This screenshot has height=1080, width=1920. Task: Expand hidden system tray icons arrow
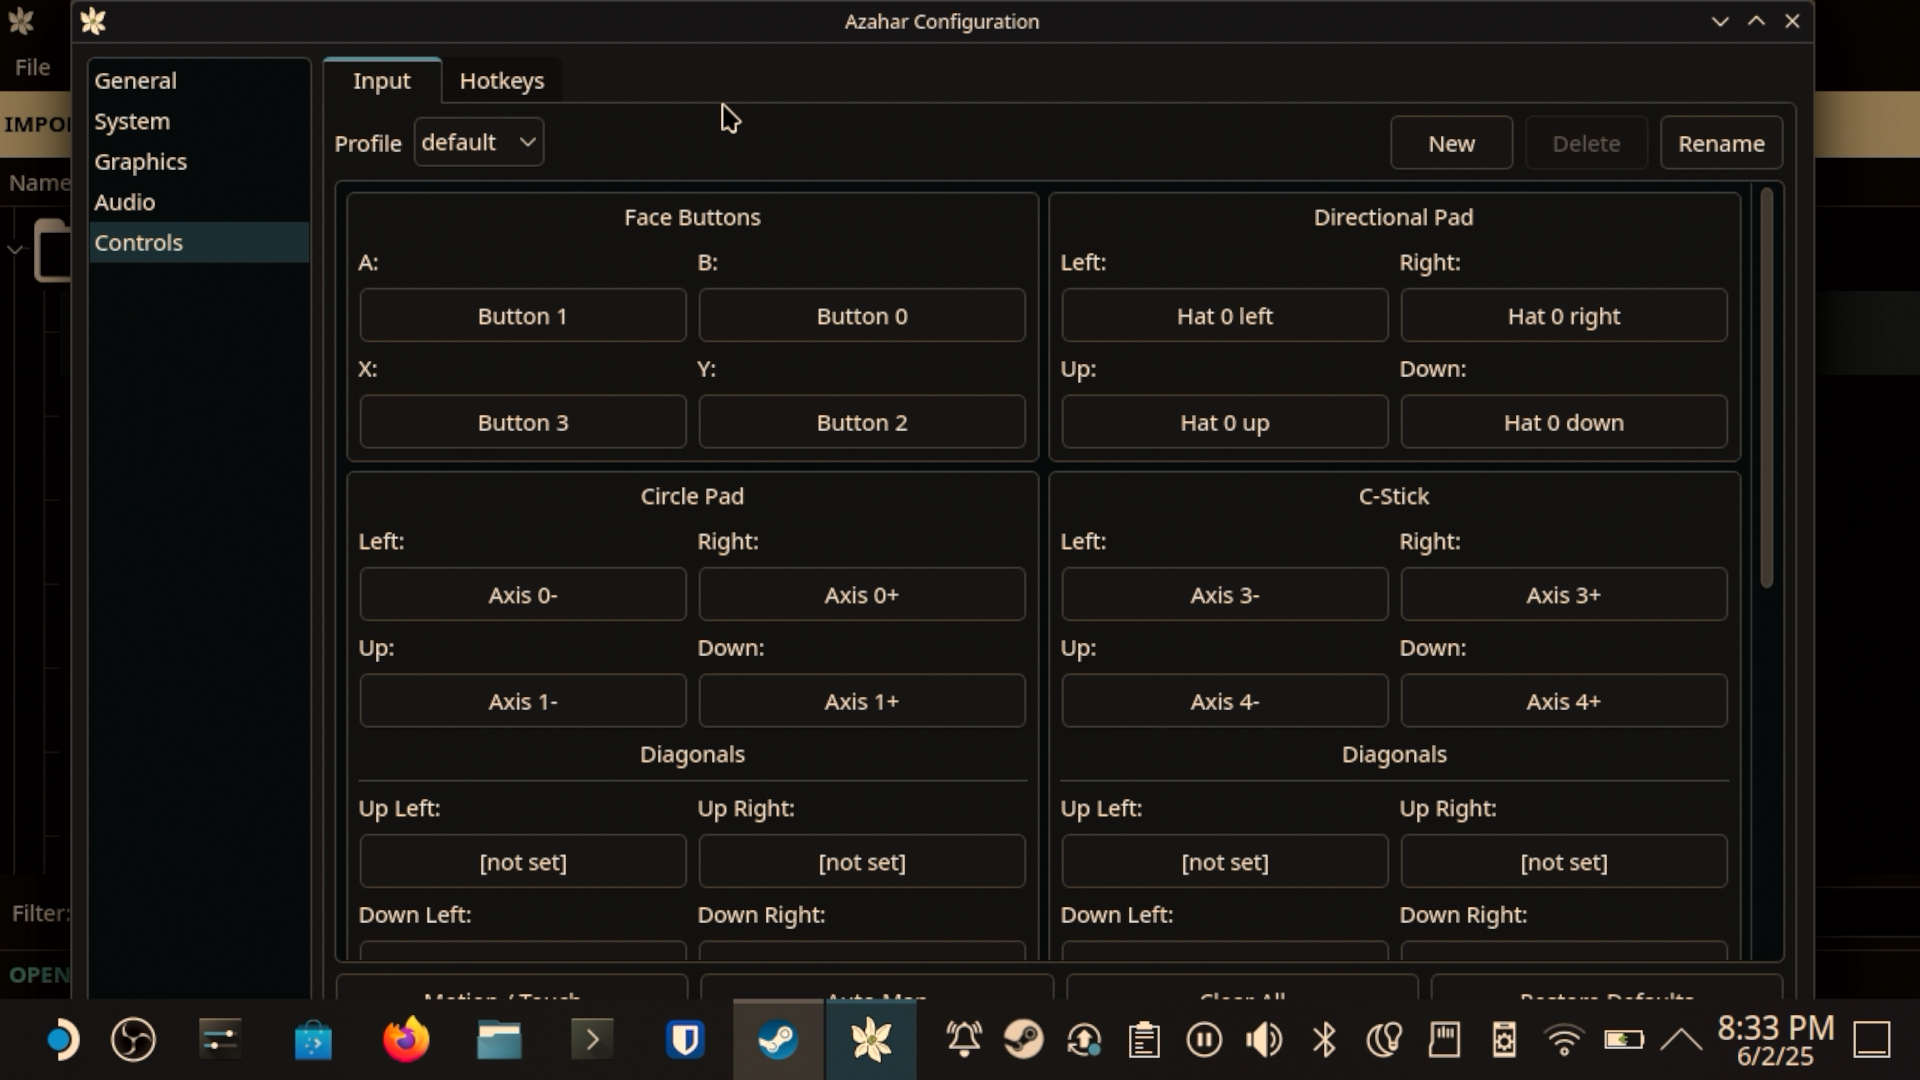1681,1040
